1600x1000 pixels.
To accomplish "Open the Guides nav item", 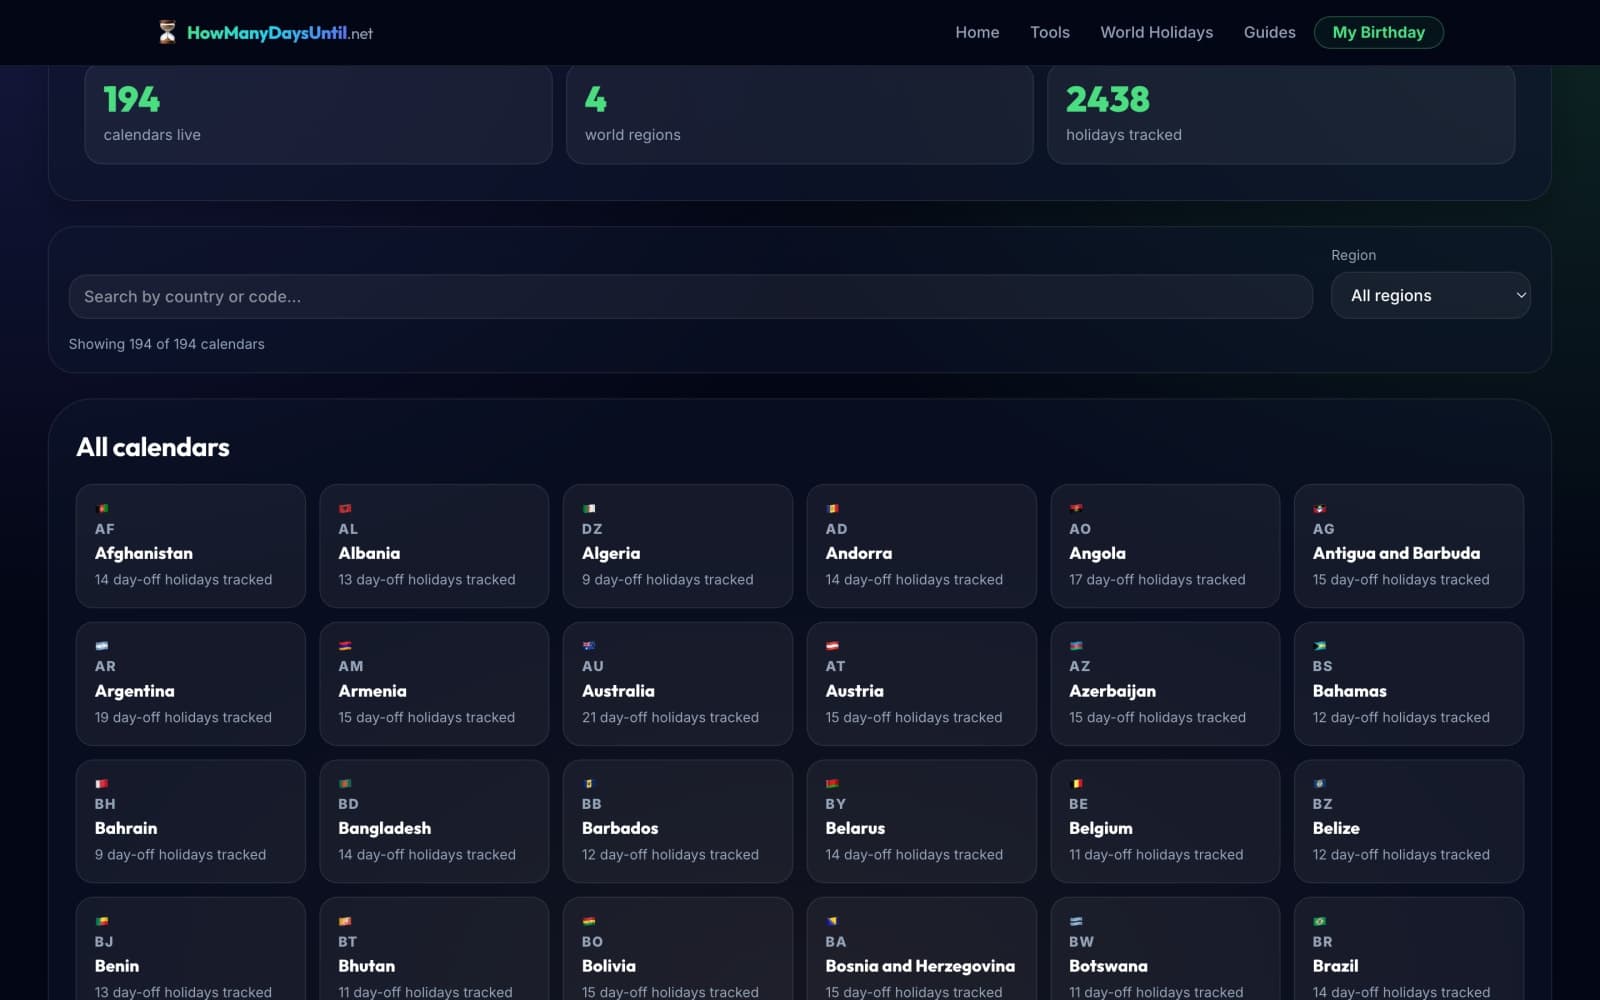I will pyautogui.click(x=1269, y=32).
